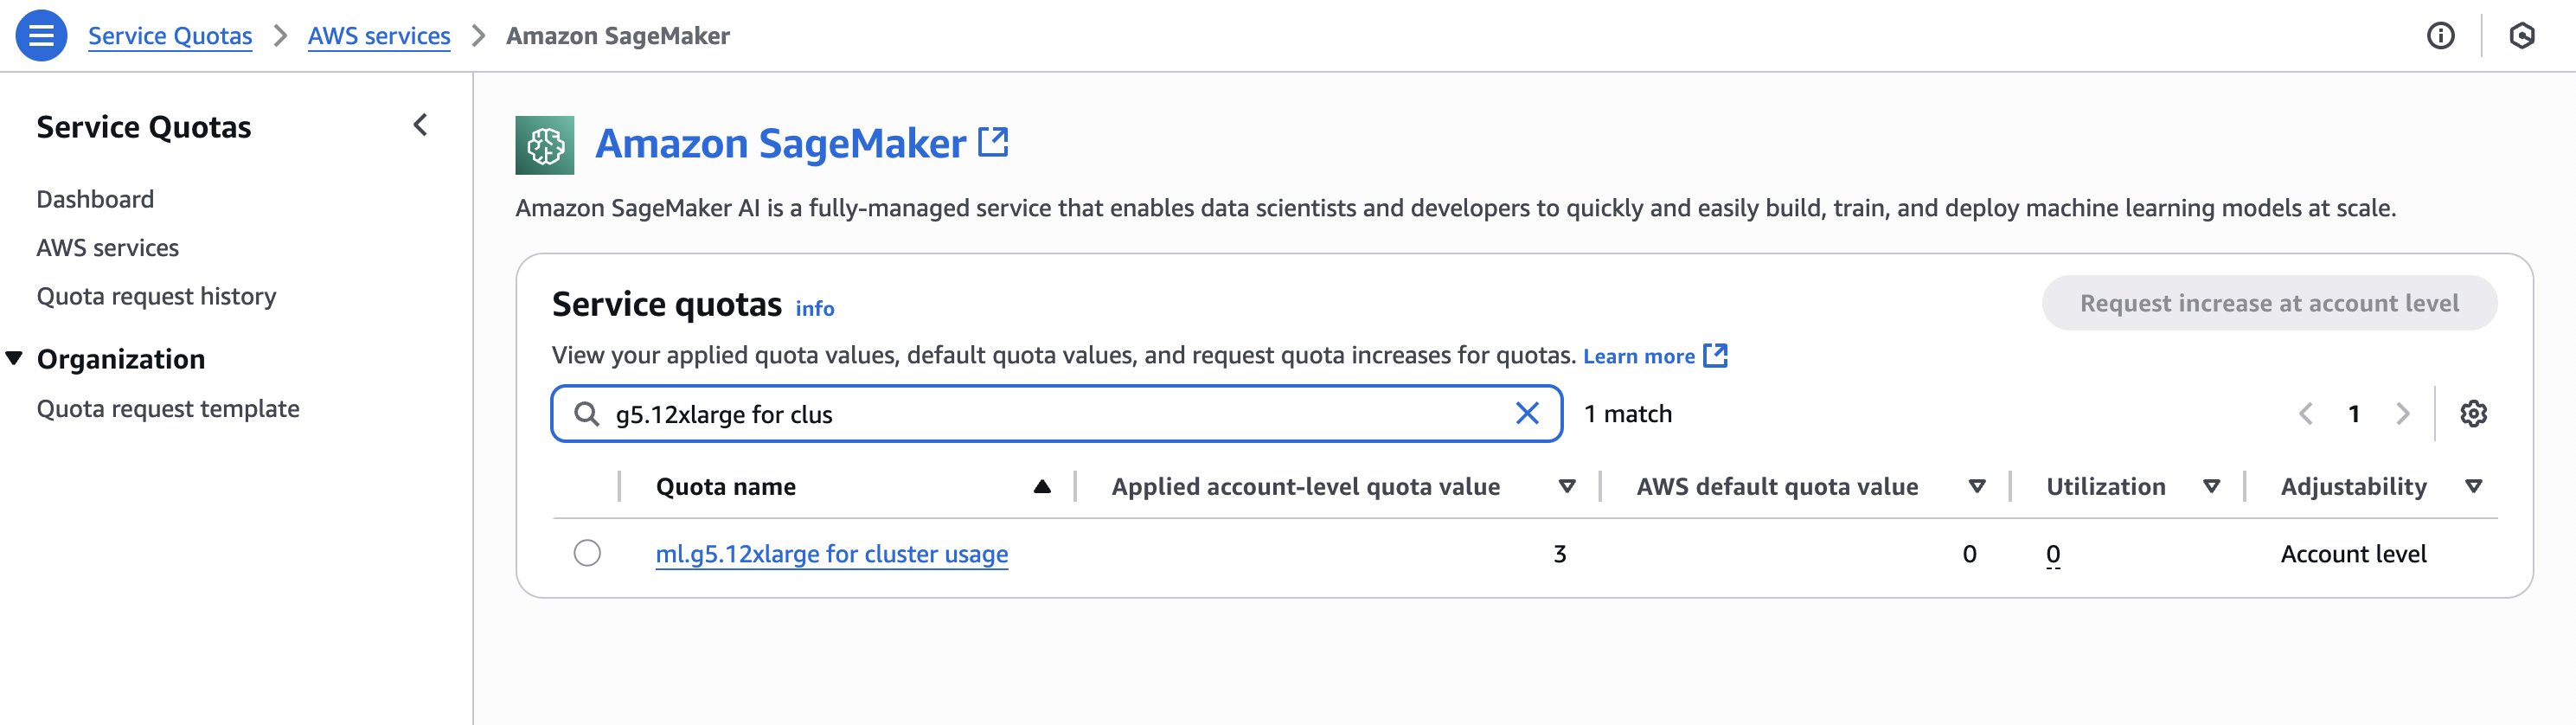
Task: Open ml.g5.12xlarge for cluster usage quota
Action: [832, 554]
